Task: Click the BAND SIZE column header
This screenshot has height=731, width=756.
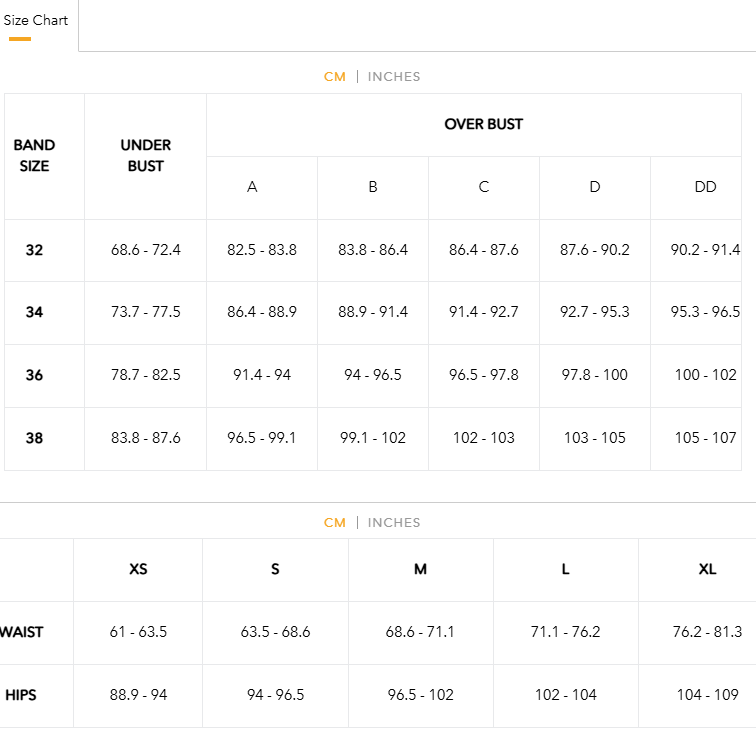Action: click(x=34, y=155)
